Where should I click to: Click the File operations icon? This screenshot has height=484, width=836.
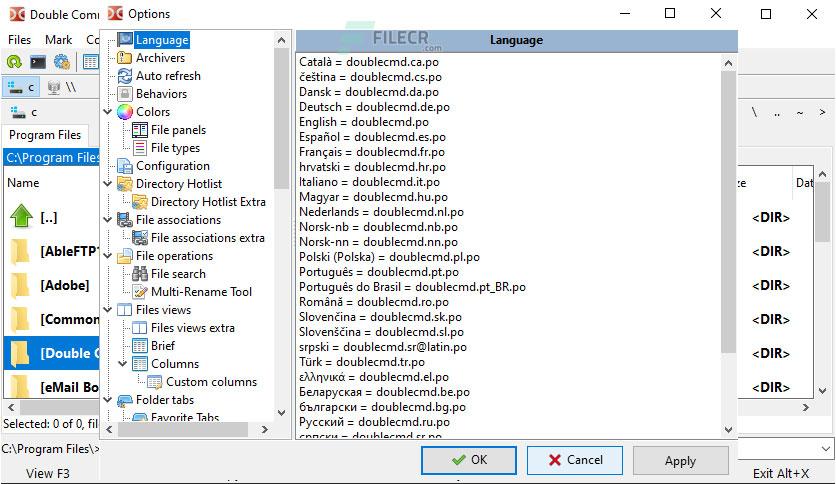pyautogui.click(x=125, y=256)
